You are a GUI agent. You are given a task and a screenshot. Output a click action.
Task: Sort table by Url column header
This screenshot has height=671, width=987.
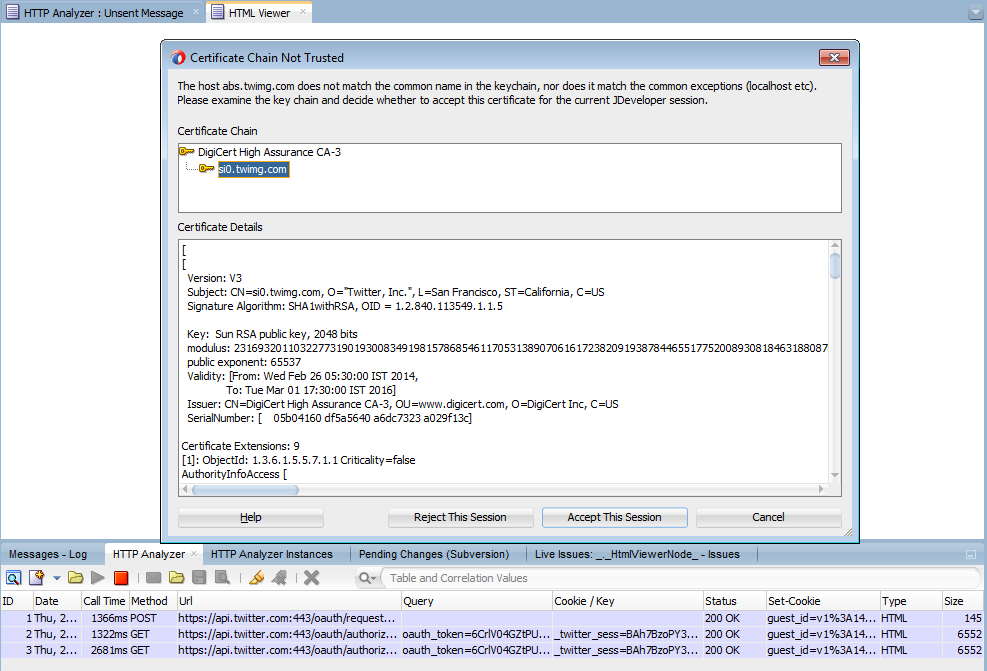point(288,601)
